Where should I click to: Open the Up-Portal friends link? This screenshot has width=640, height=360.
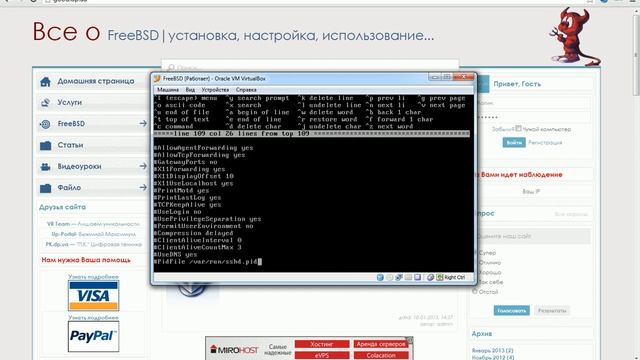click(64, 234)
